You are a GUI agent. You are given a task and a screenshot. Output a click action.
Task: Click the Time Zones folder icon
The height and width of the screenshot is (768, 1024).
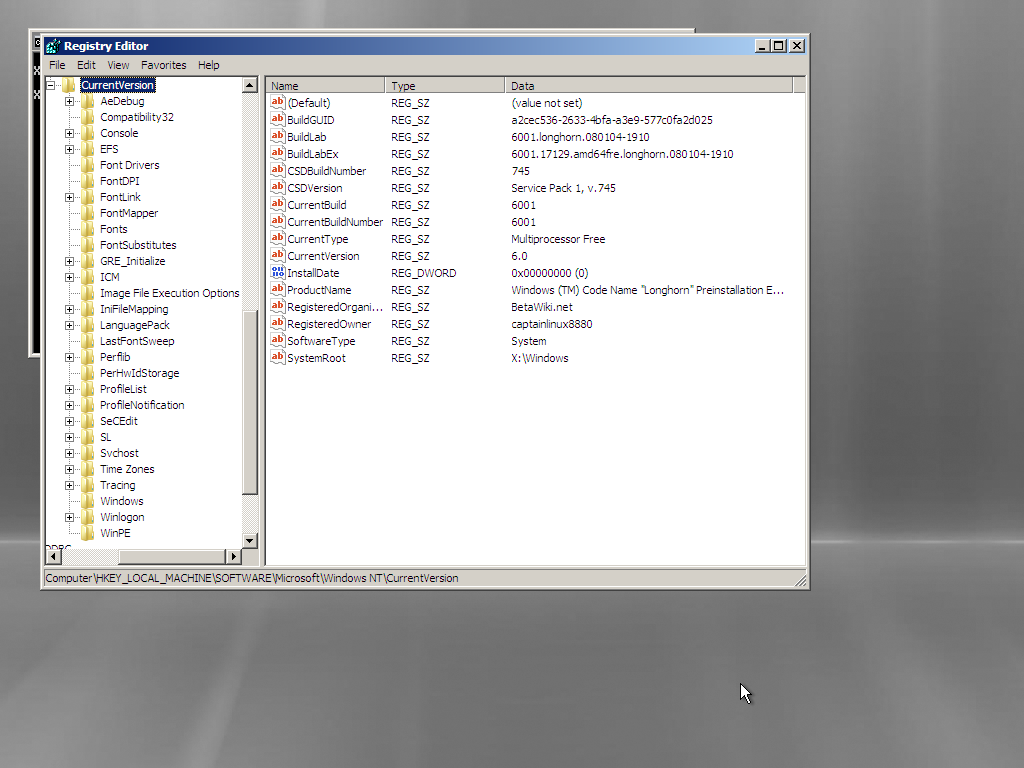pos(88,469)
